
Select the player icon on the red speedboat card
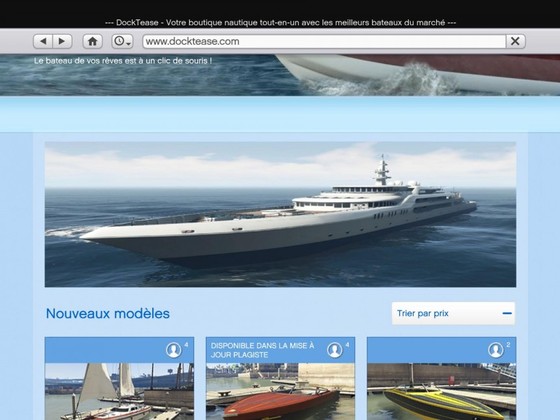tap(335, 350)
